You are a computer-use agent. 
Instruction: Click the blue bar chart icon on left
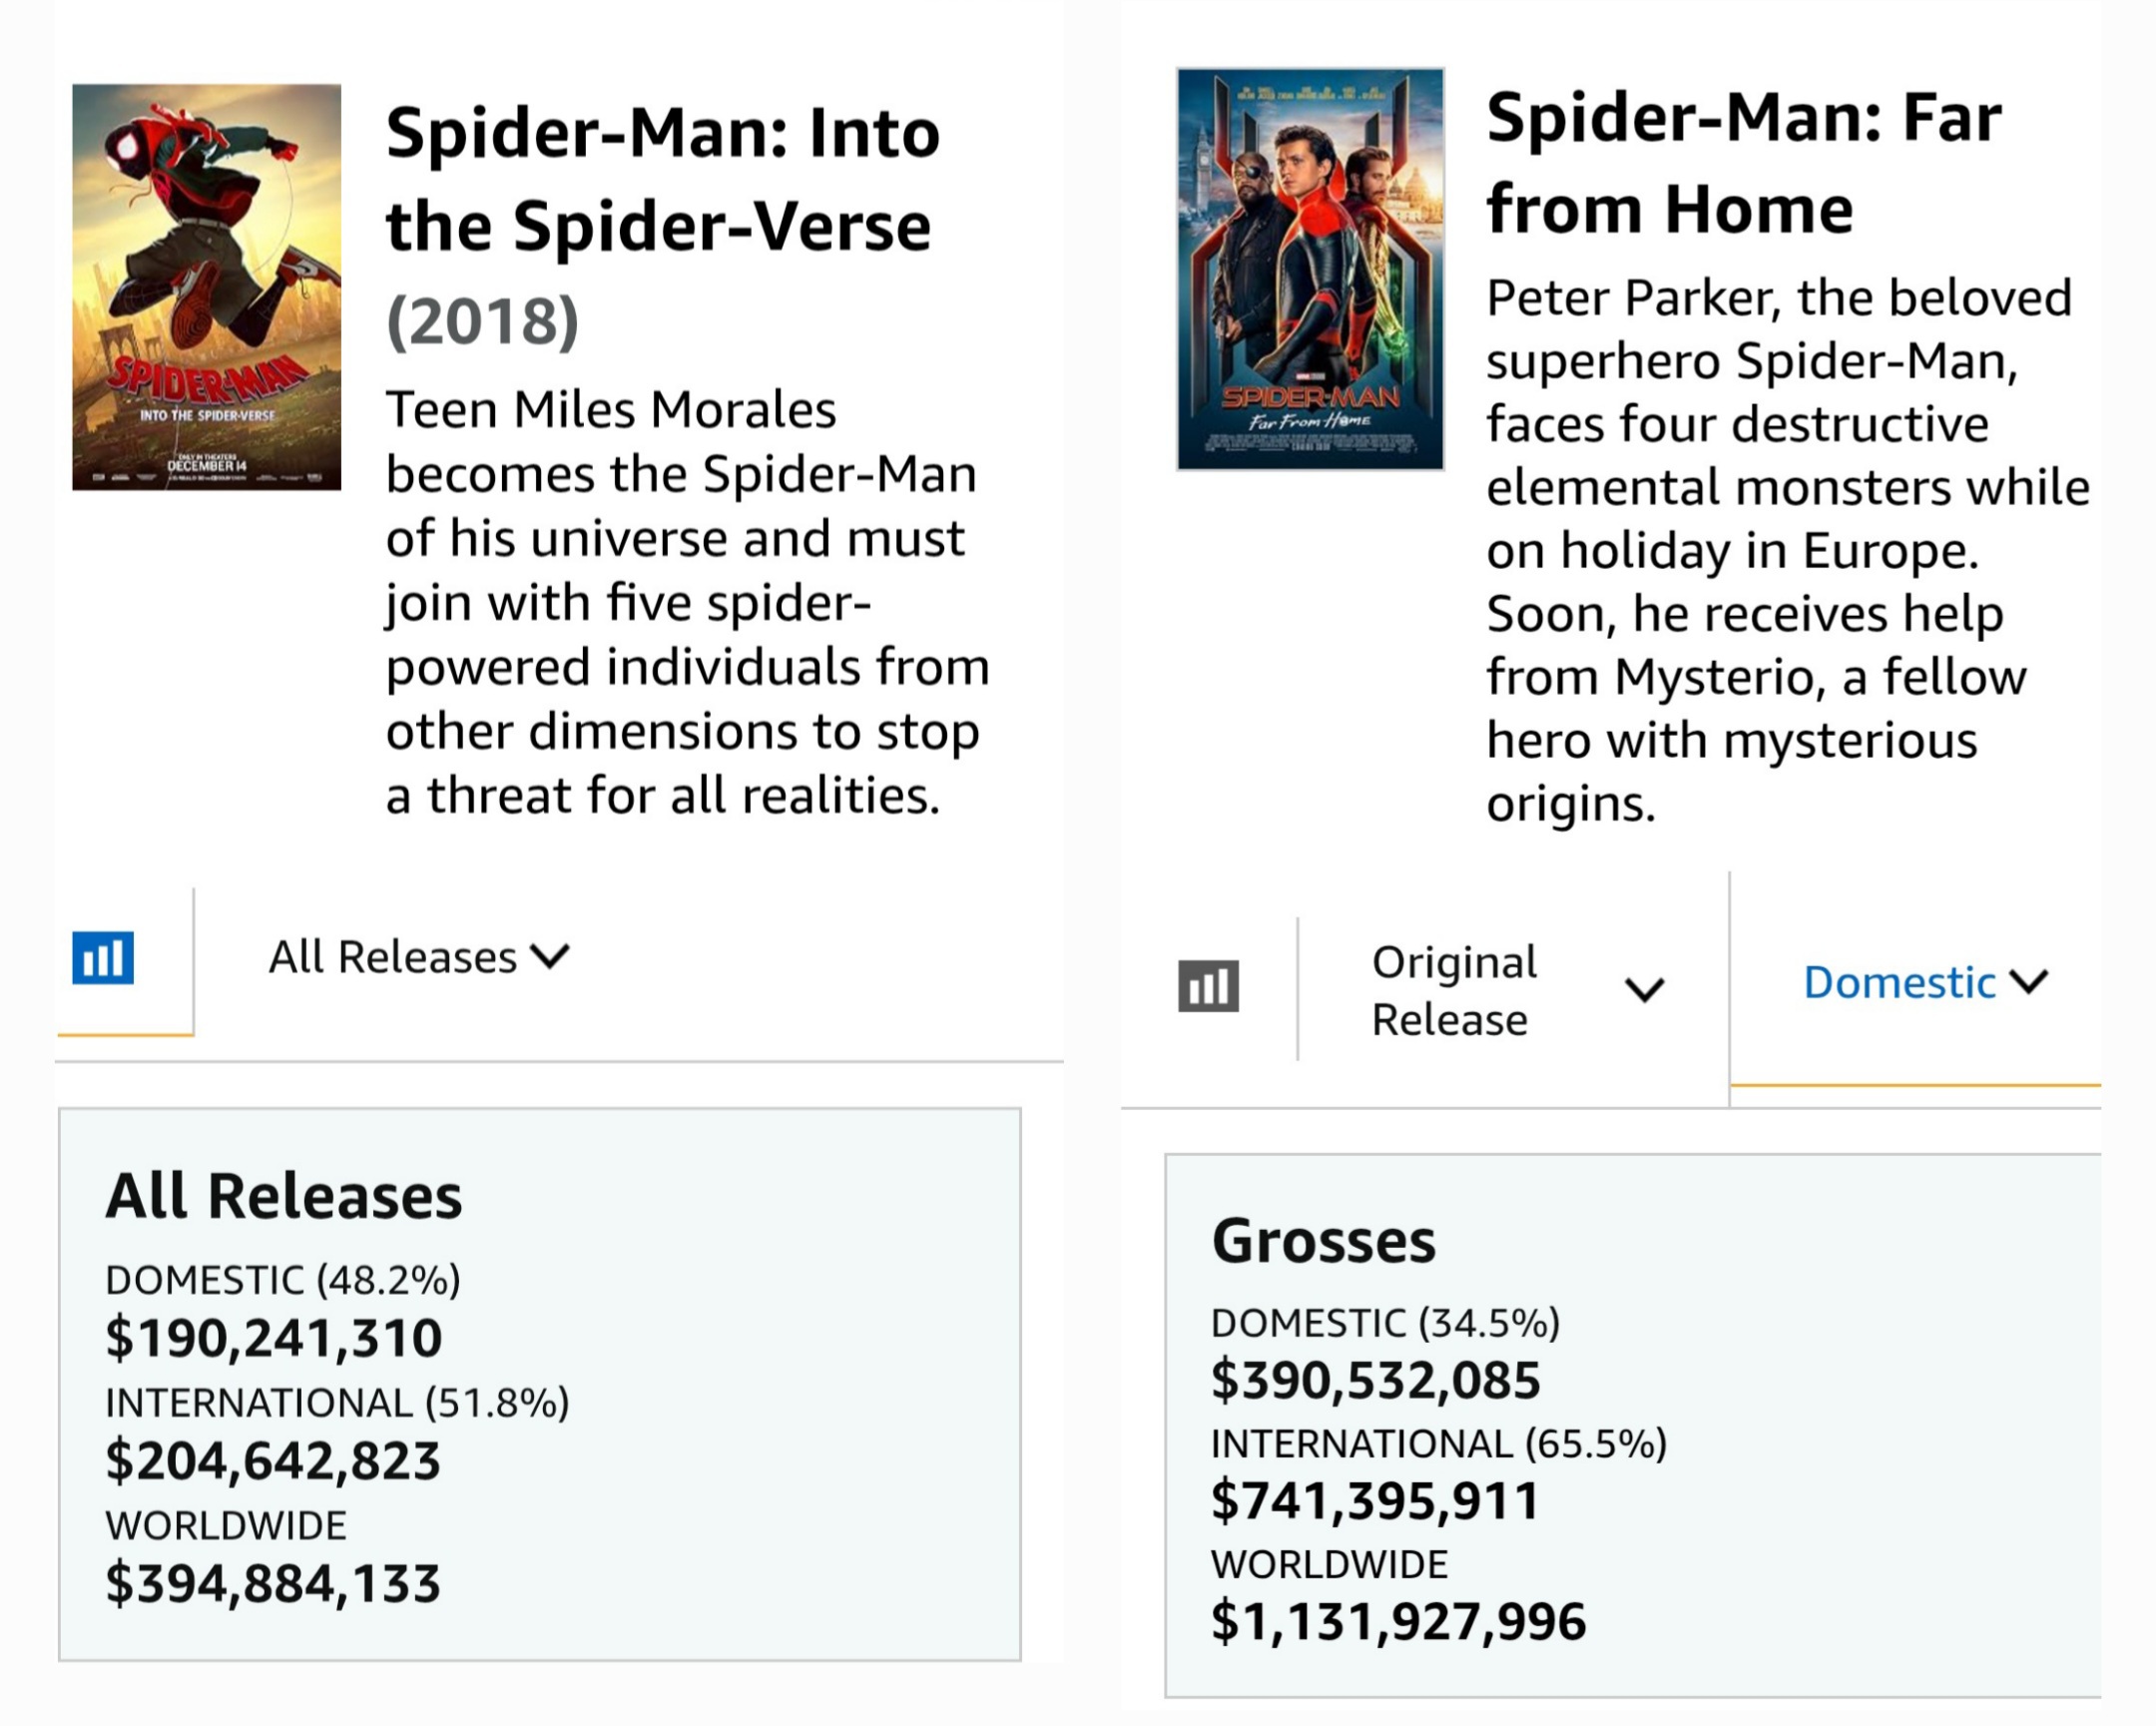pyautogui.click(x=103, y=957)
